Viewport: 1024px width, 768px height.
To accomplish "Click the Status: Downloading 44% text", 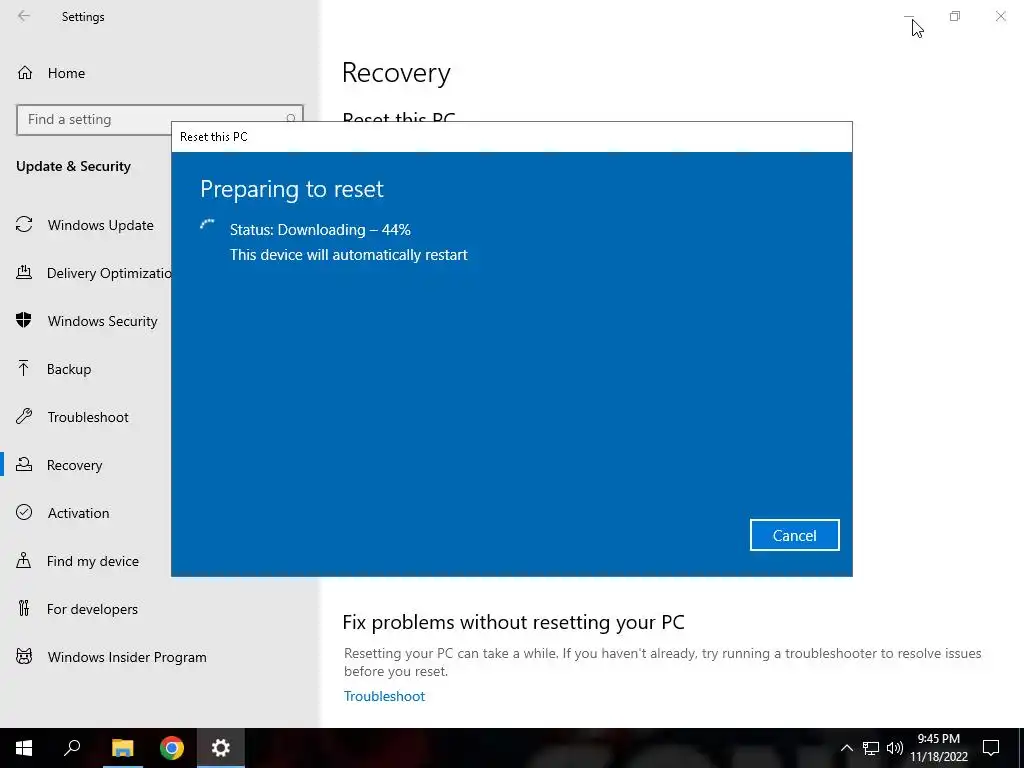I will [320, 230].
